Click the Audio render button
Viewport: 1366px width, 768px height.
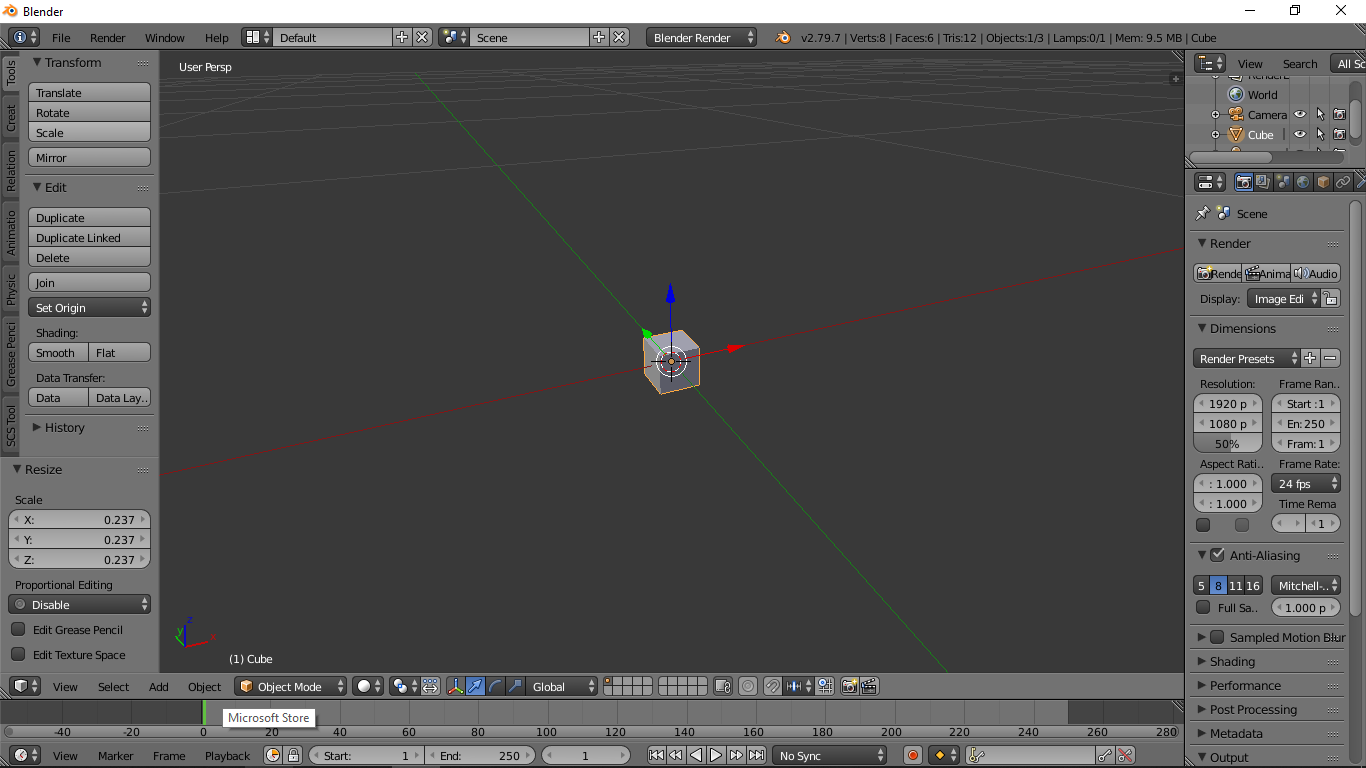point(1316,273)
